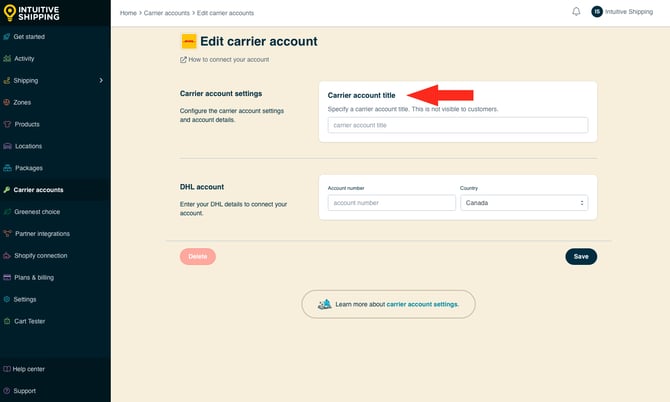
Task: Open the Zones menu item
Action: pos(22,102)
